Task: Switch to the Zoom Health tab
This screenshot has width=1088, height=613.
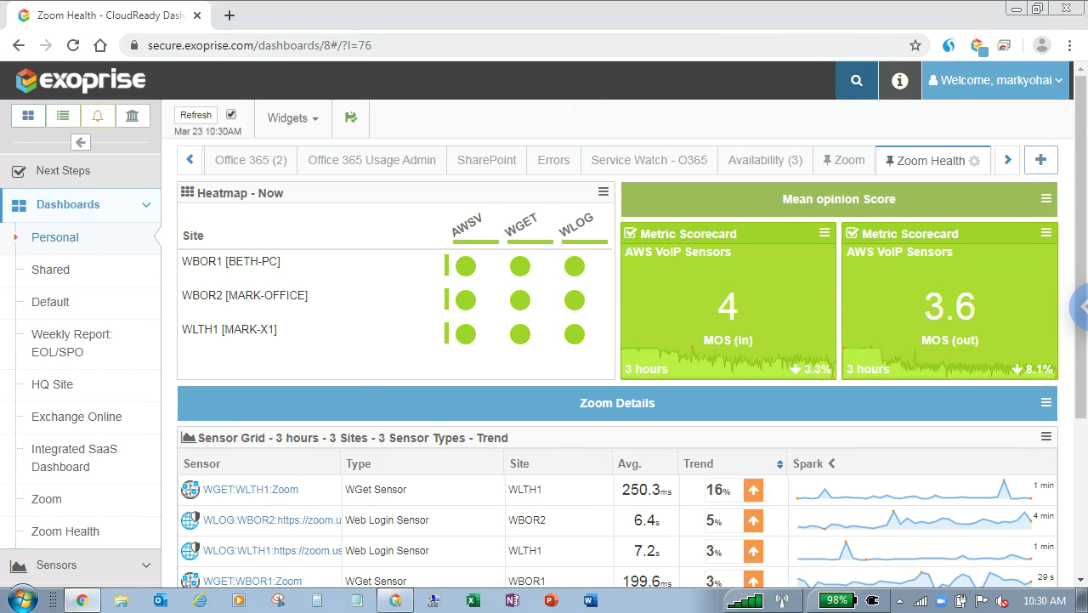Action: point(929,159)
